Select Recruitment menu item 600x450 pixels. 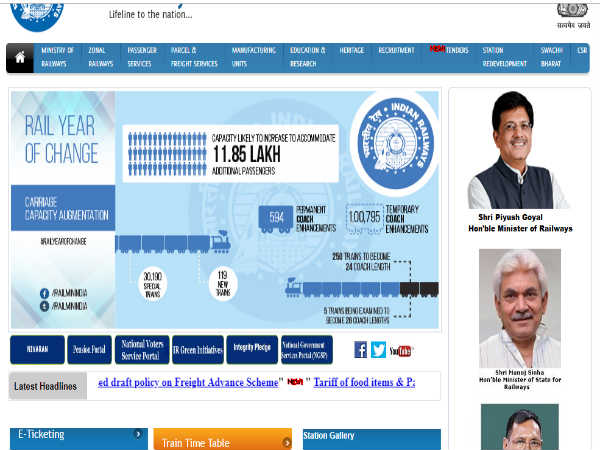tap(396, 51)
